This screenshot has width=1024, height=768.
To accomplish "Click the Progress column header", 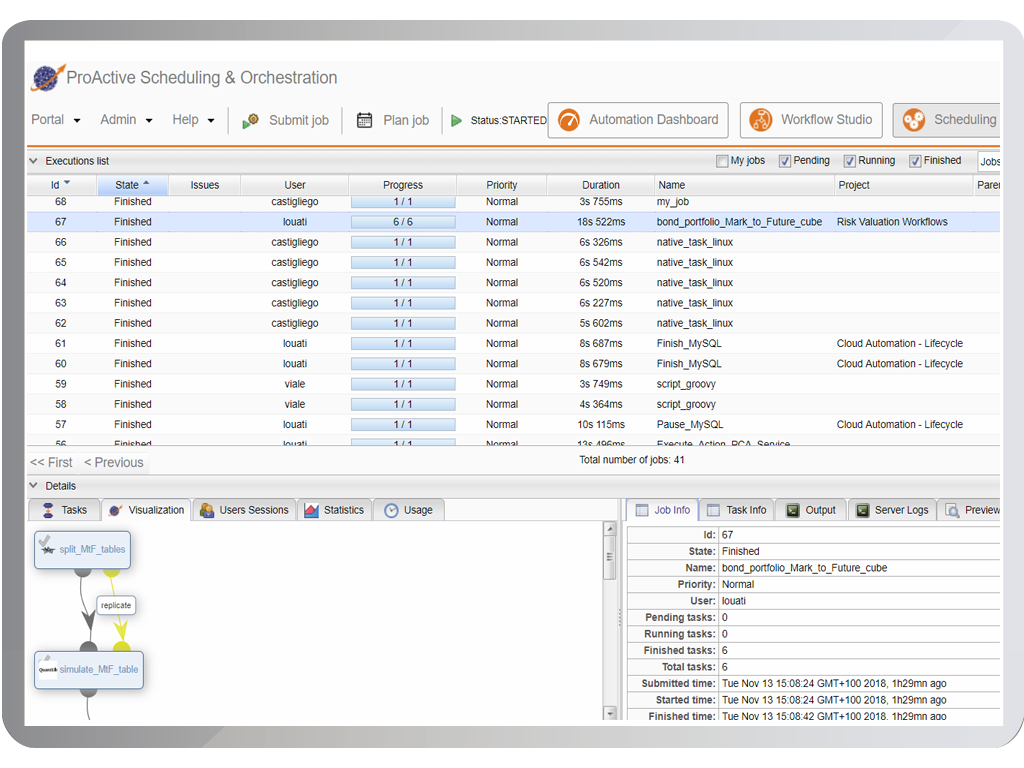I will click(403, 185).
